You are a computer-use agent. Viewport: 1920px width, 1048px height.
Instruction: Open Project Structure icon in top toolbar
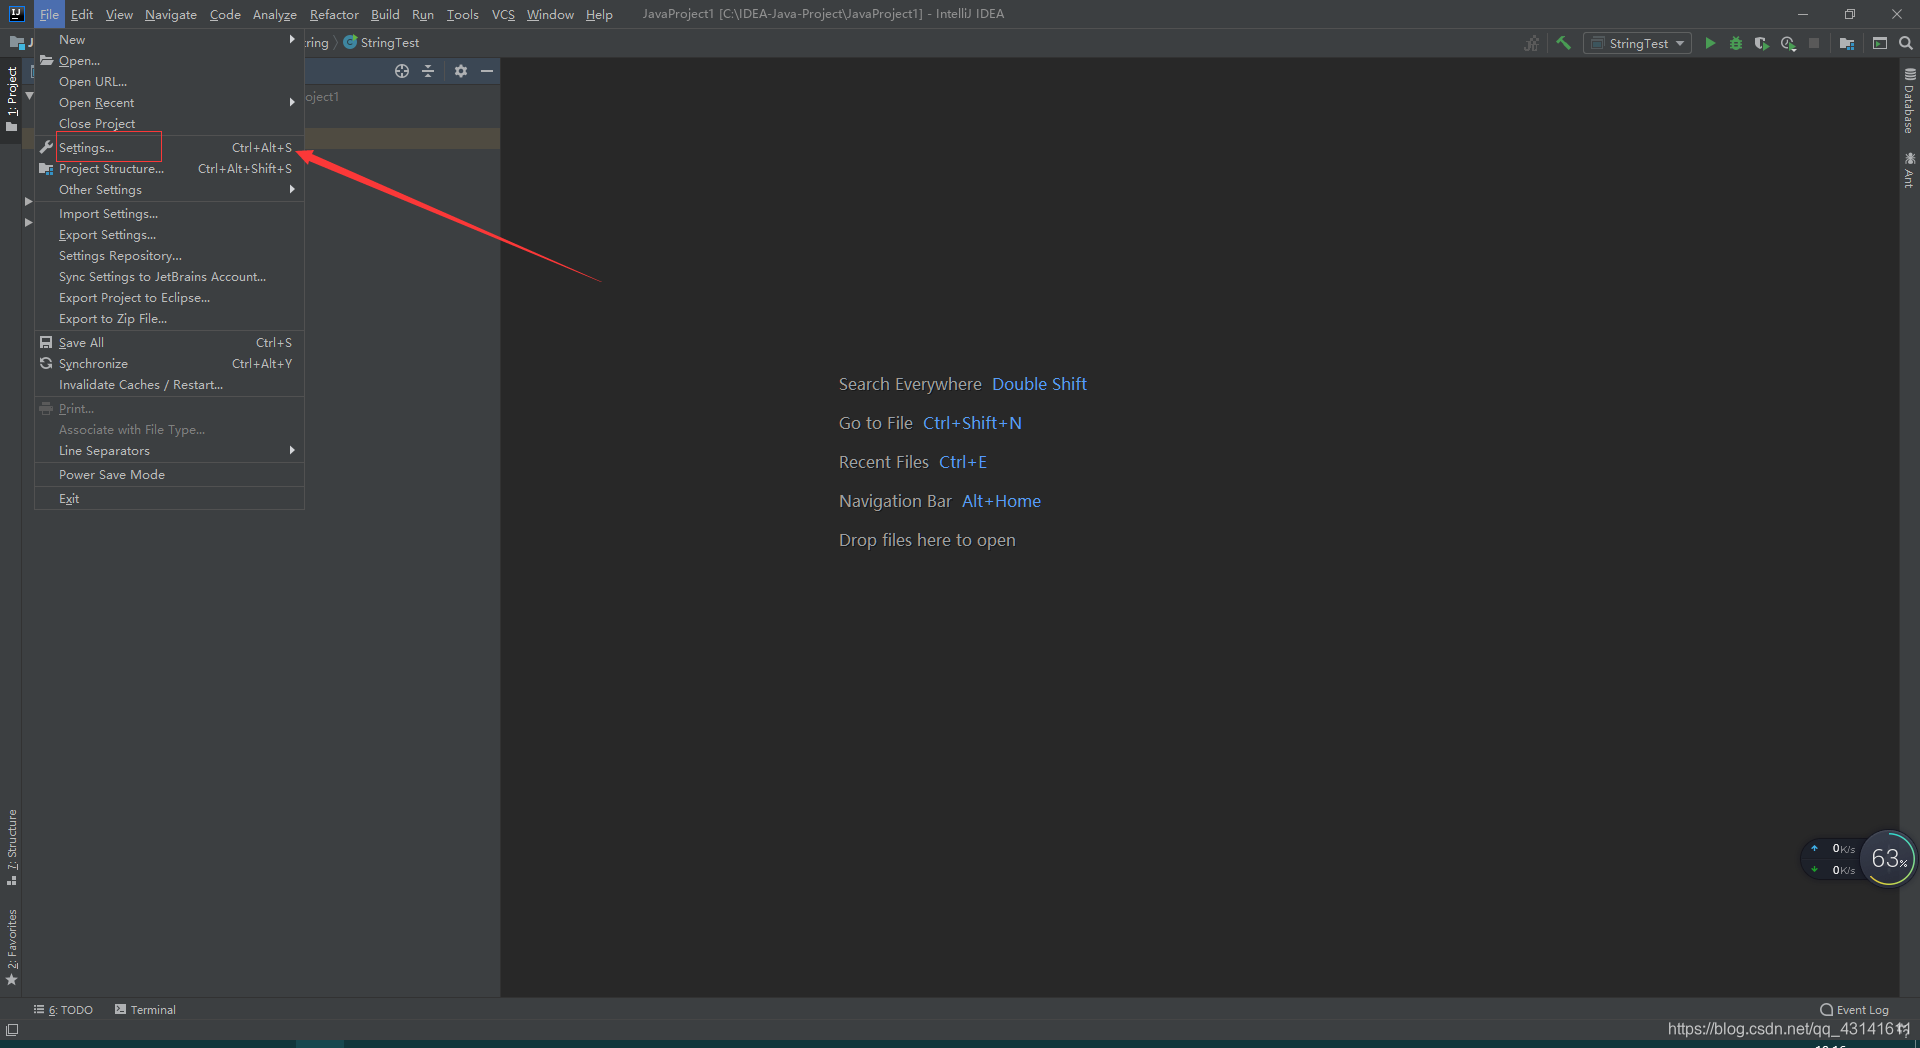click(x=1847, y=43)
